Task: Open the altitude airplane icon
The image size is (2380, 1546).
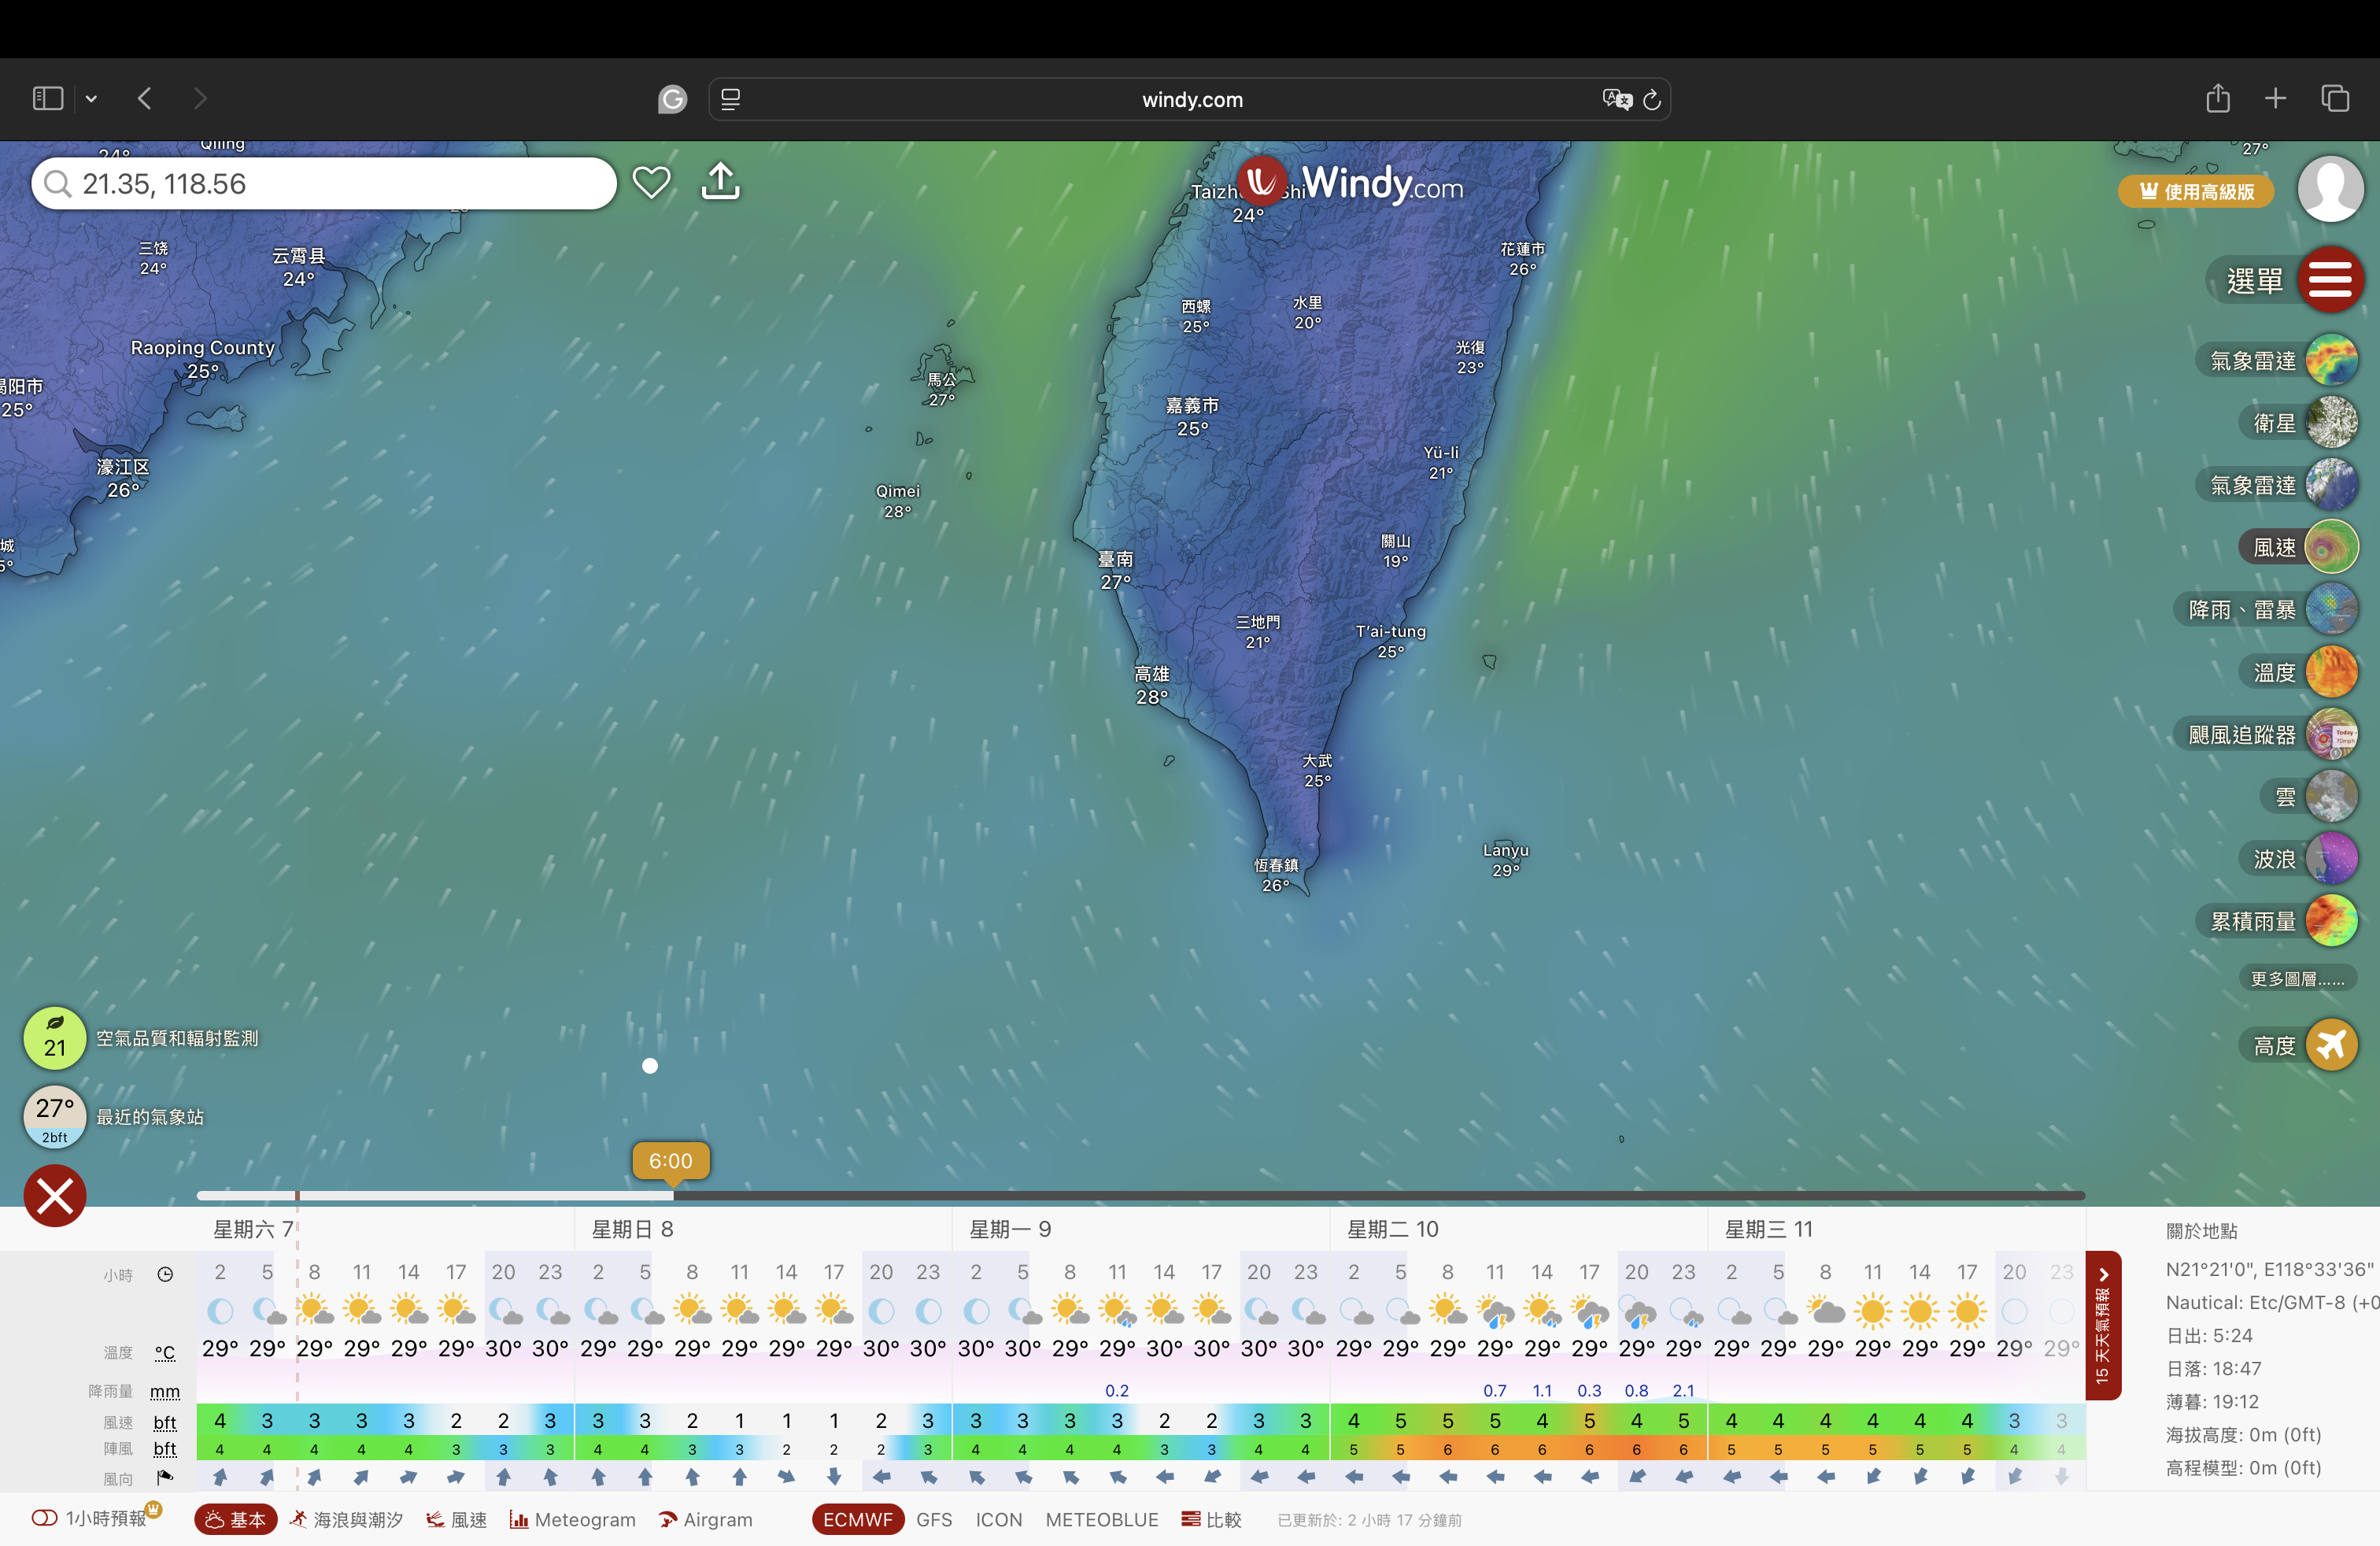Action: coord(2331,1045)
